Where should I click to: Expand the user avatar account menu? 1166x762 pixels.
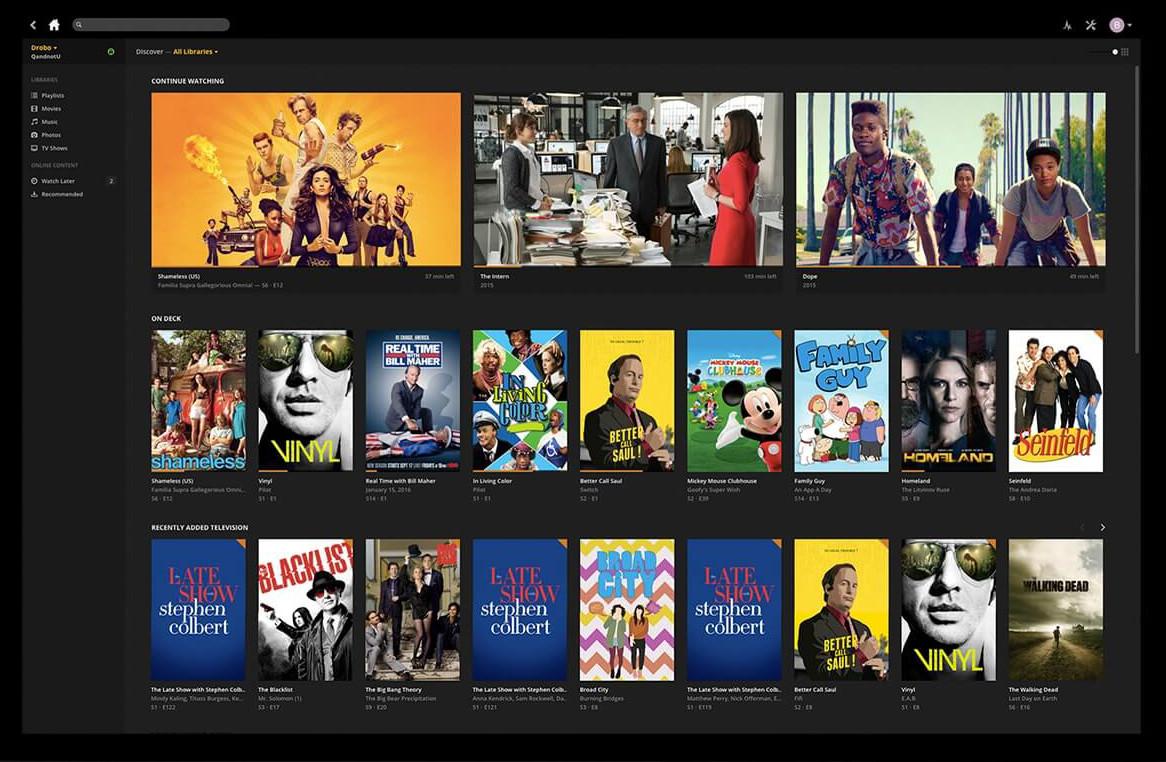click(x=1119, y=25)
